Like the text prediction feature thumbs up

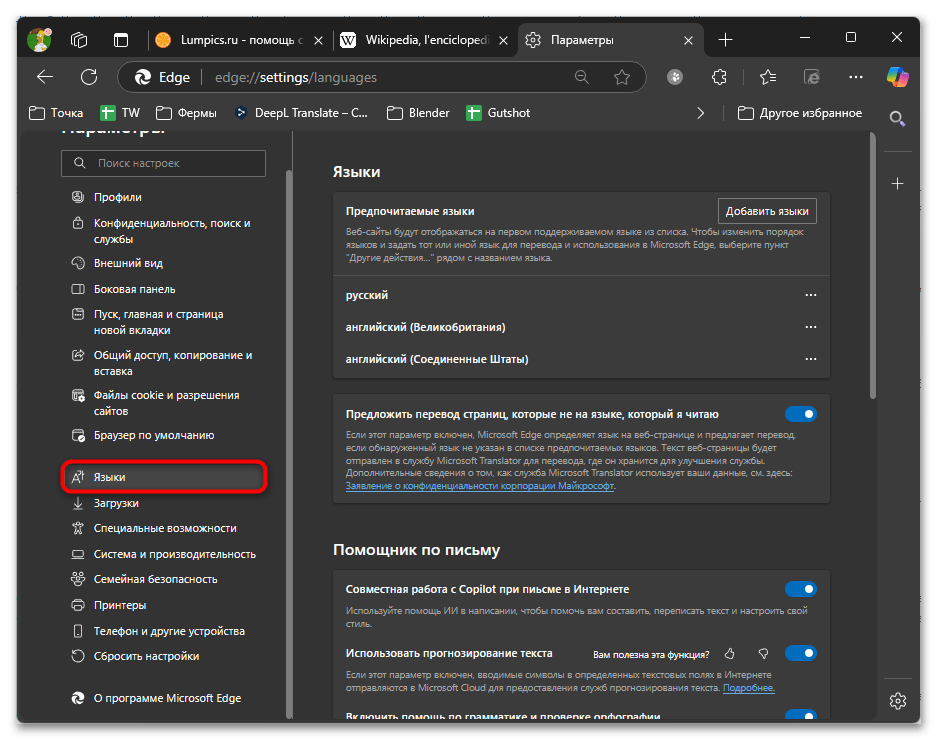tap(730, 654)
